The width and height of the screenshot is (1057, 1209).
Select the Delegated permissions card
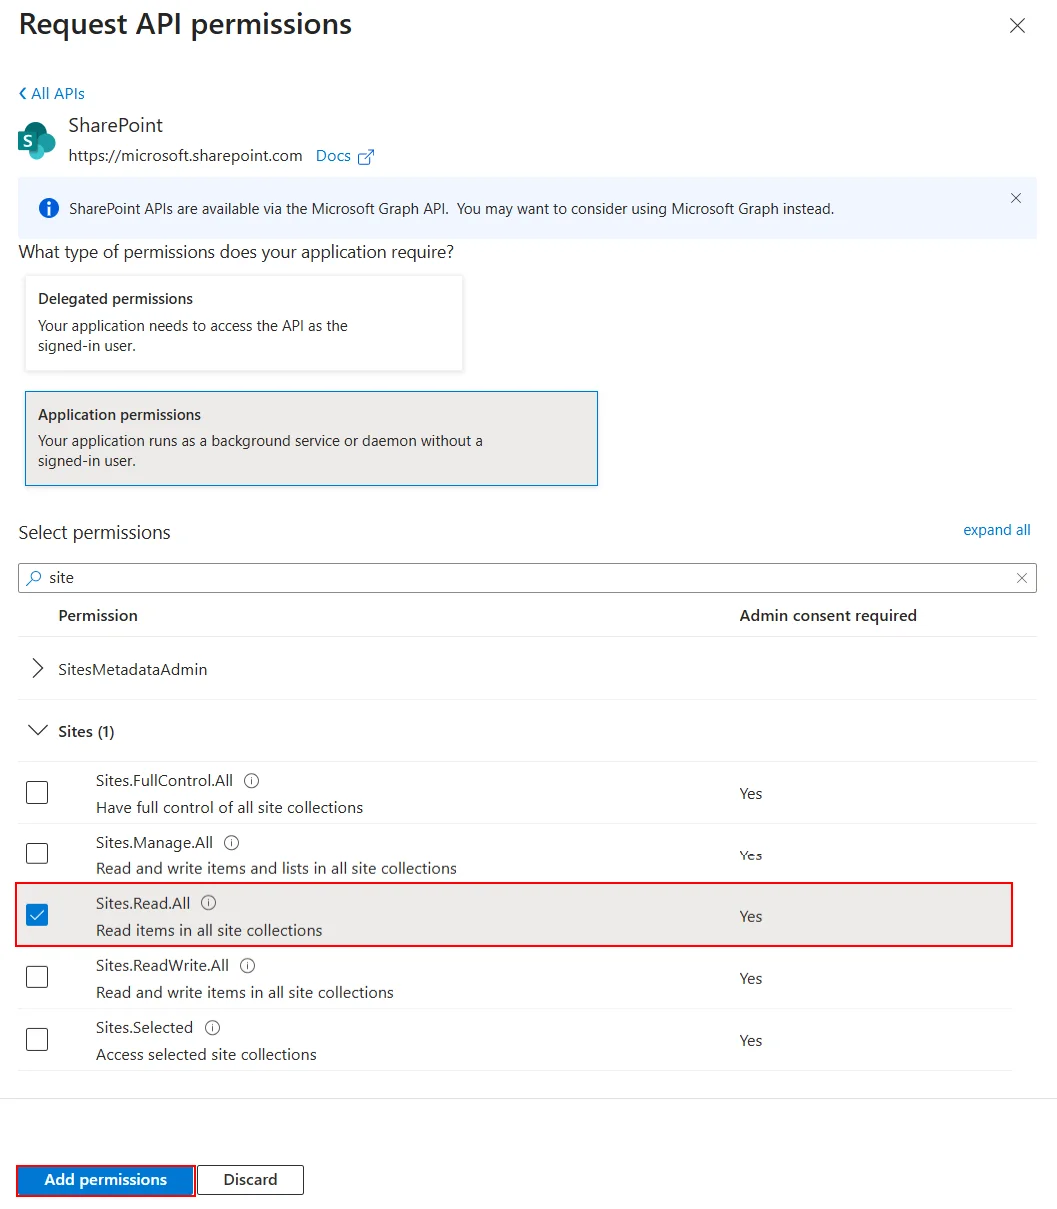(243, 322)
